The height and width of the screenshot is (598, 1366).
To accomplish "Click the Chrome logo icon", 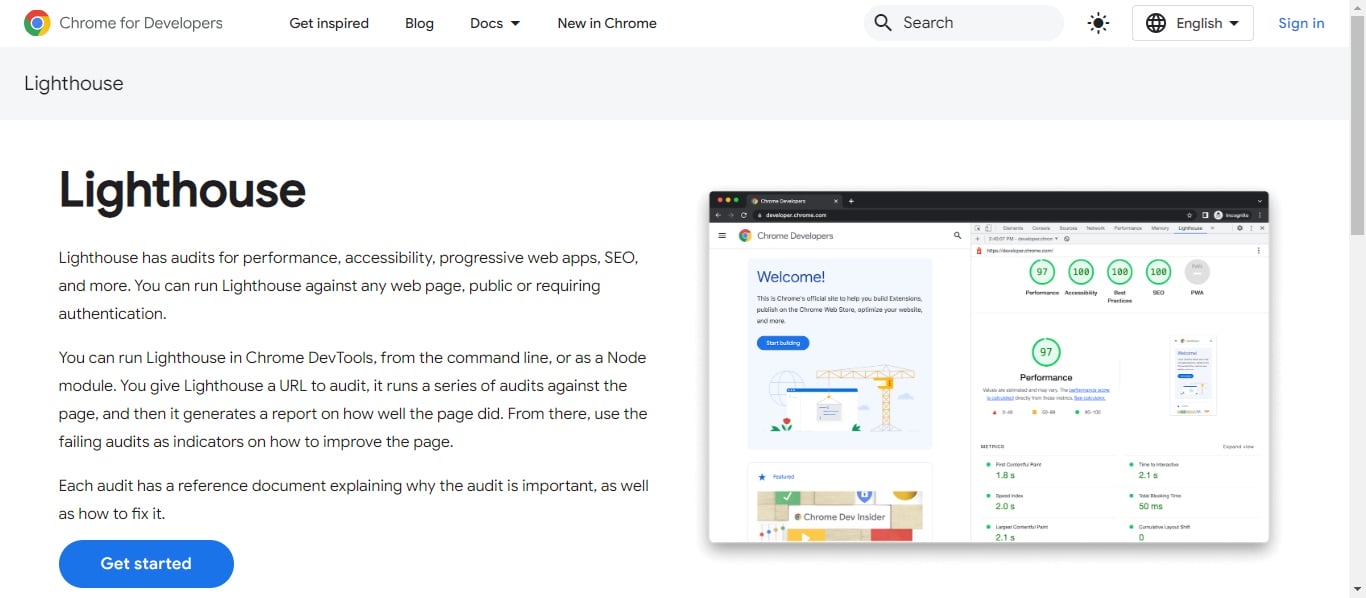I will 37,23.
